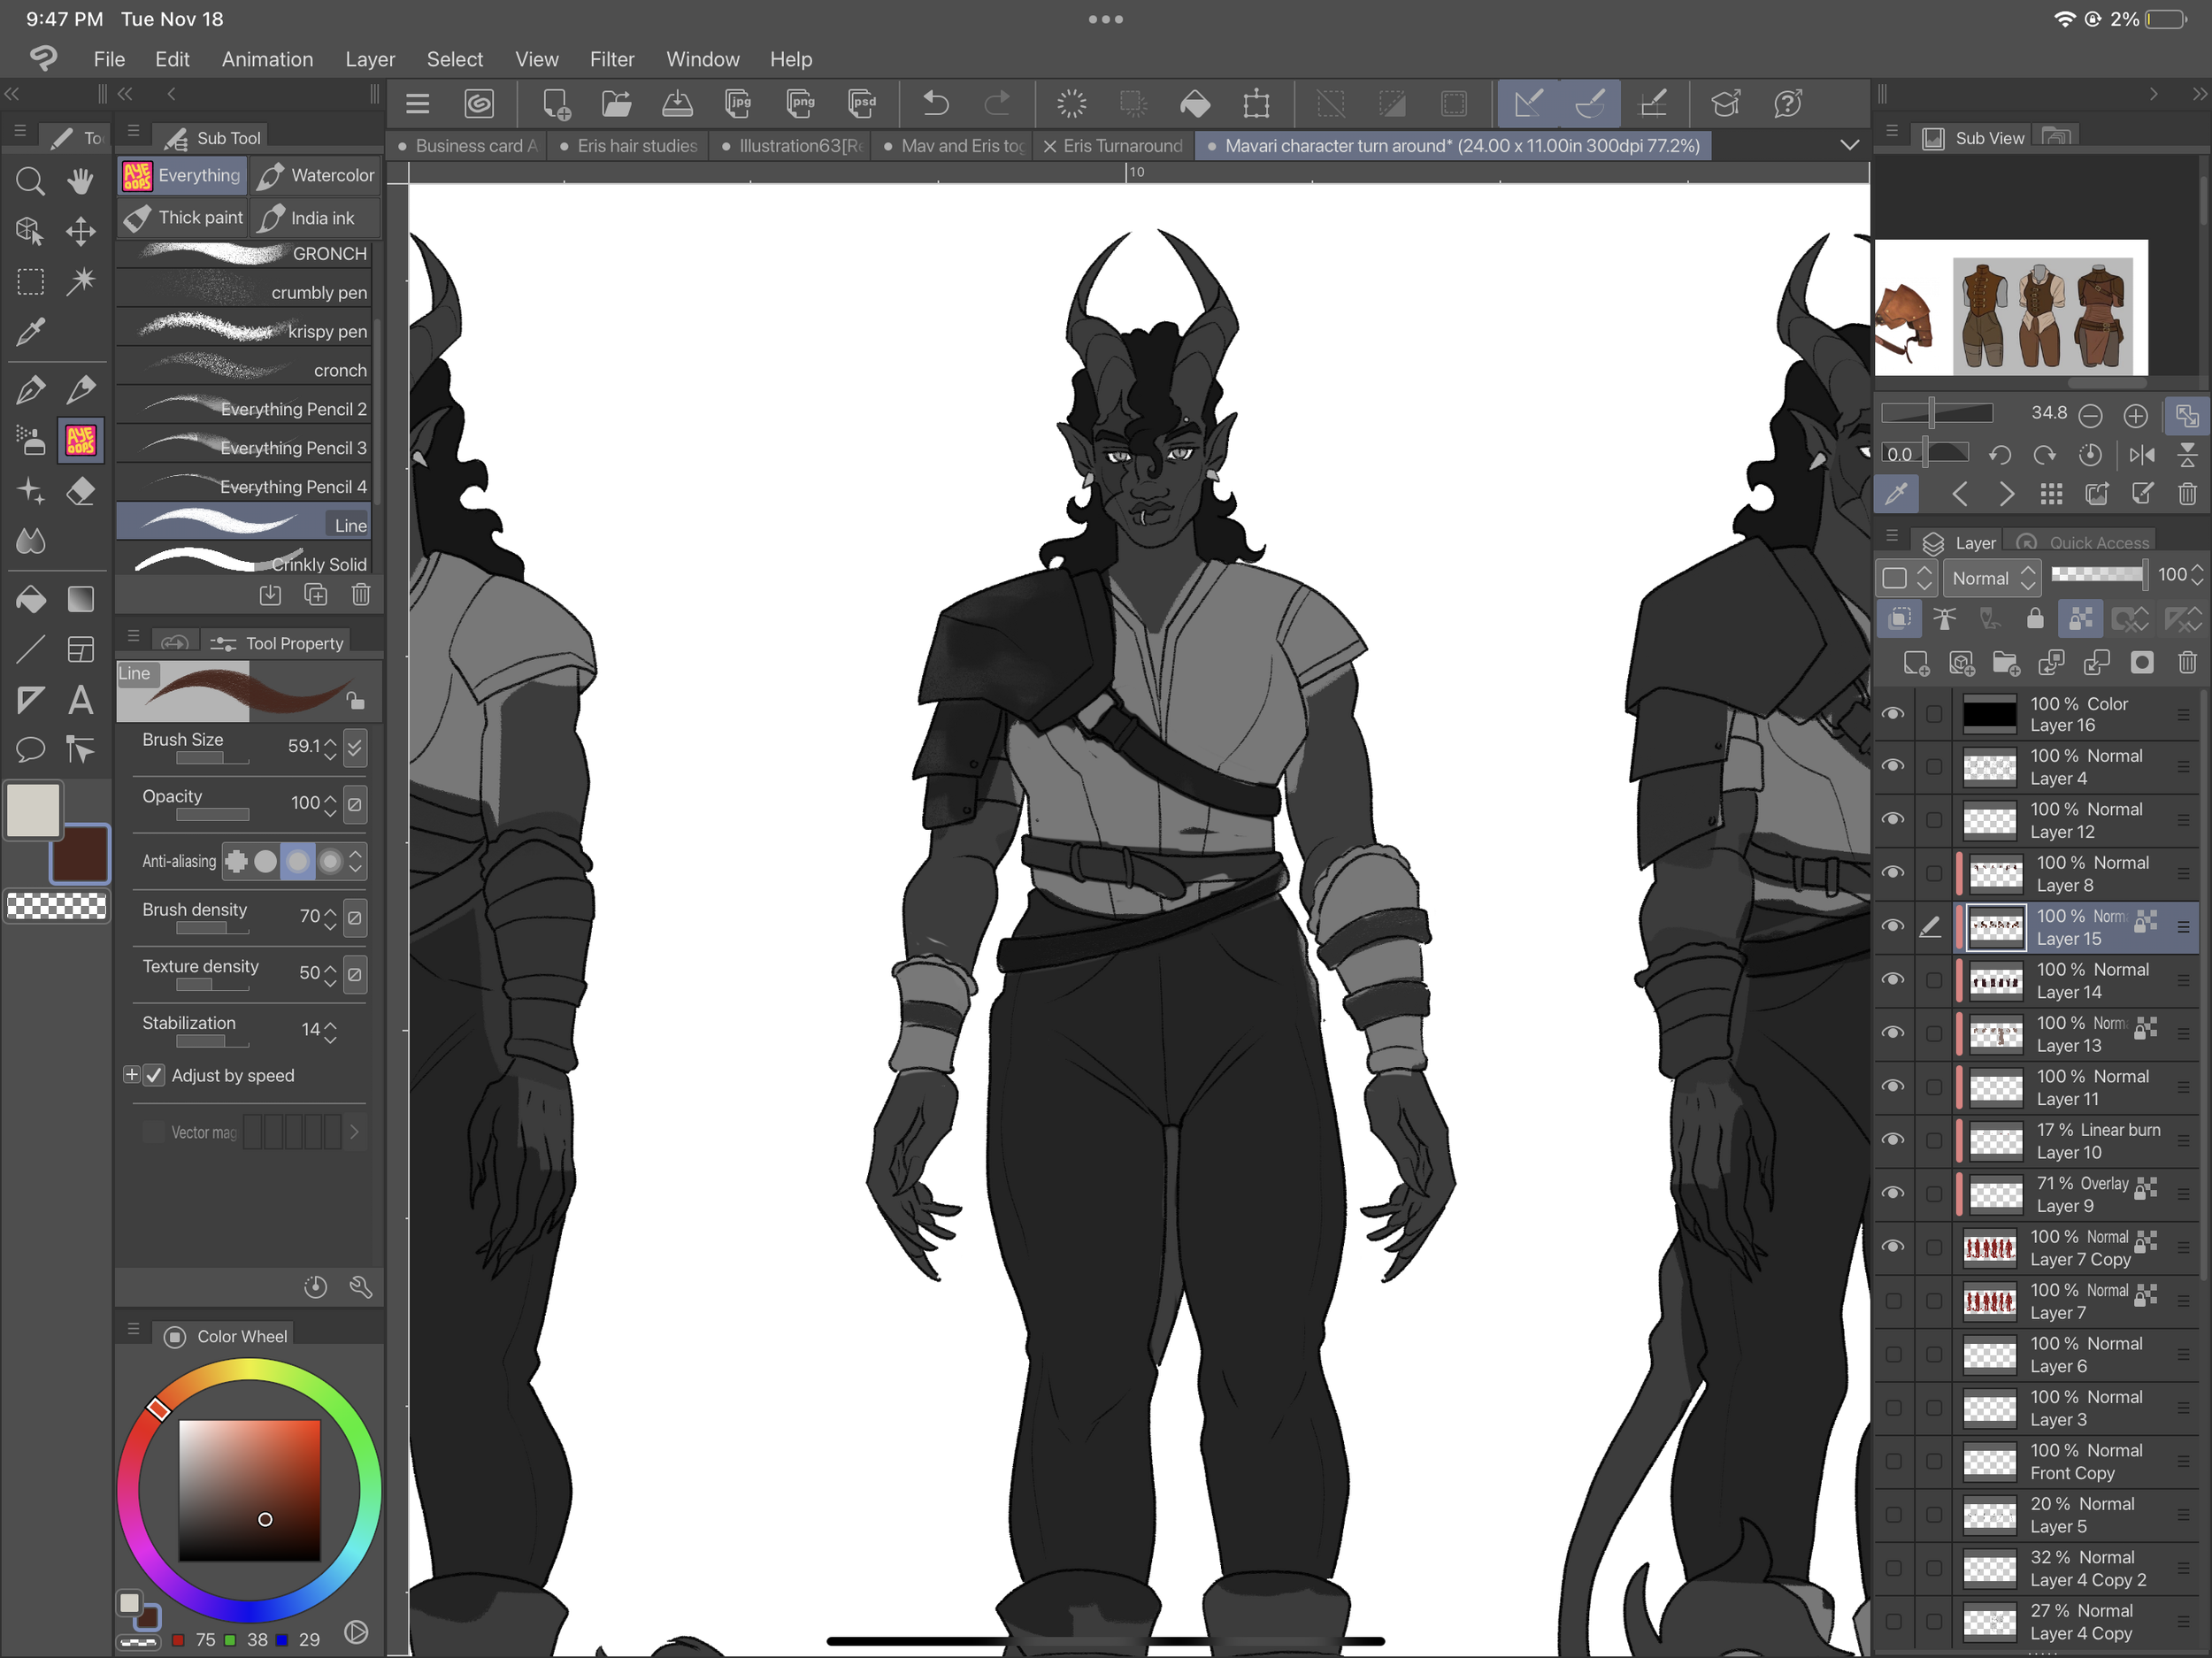Open the Normal blending mode dropdown

click(x=1993, y=578)
